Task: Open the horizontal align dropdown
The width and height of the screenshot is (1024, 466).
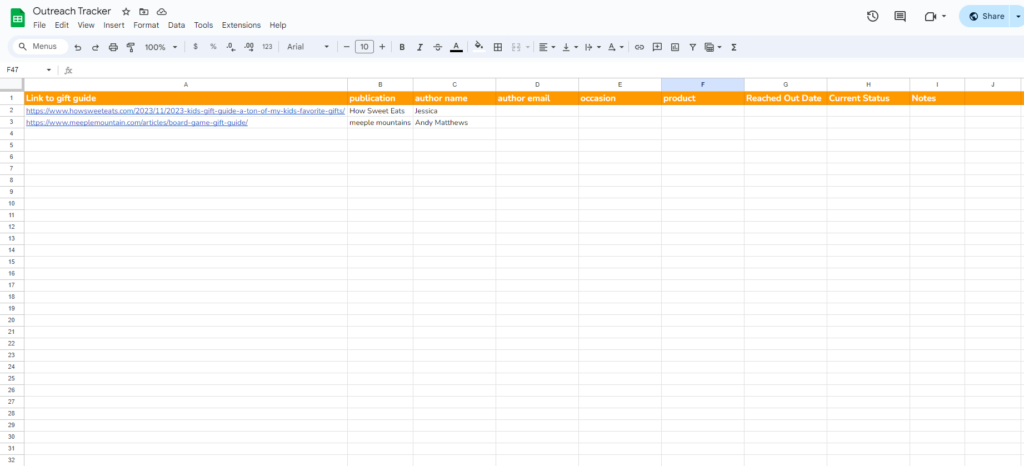Action: pyautogui.click(x=546, y=47)
